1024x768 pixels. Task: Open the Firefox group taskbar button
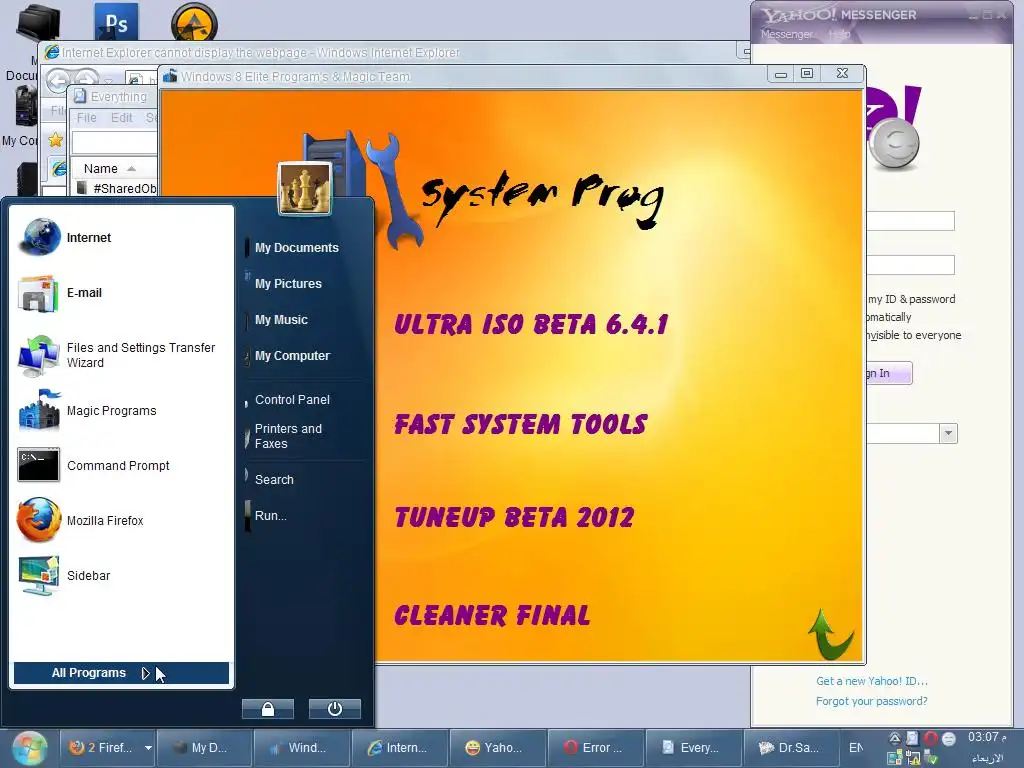(x=101, y=748)
